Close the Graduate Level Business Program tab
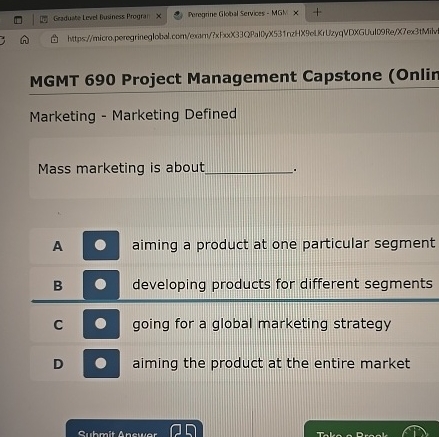 [159, 16]
